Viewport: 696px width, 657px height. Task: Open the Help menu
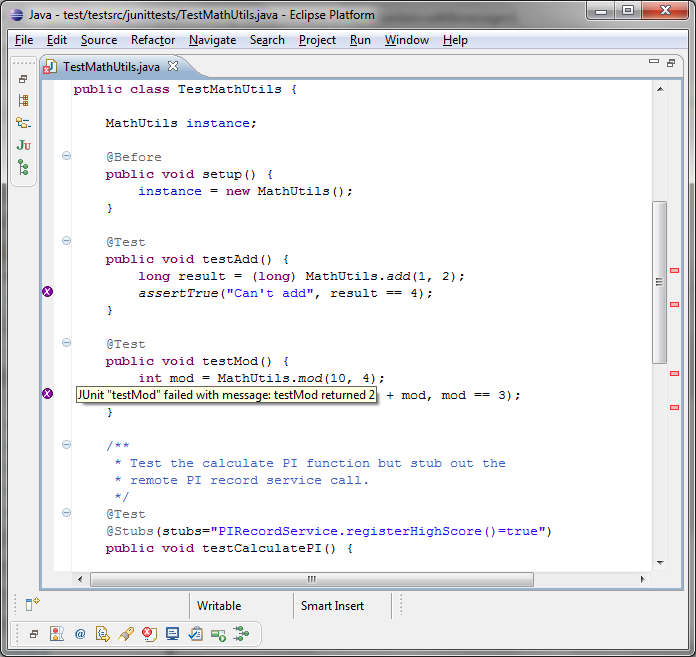click(455, 40)
